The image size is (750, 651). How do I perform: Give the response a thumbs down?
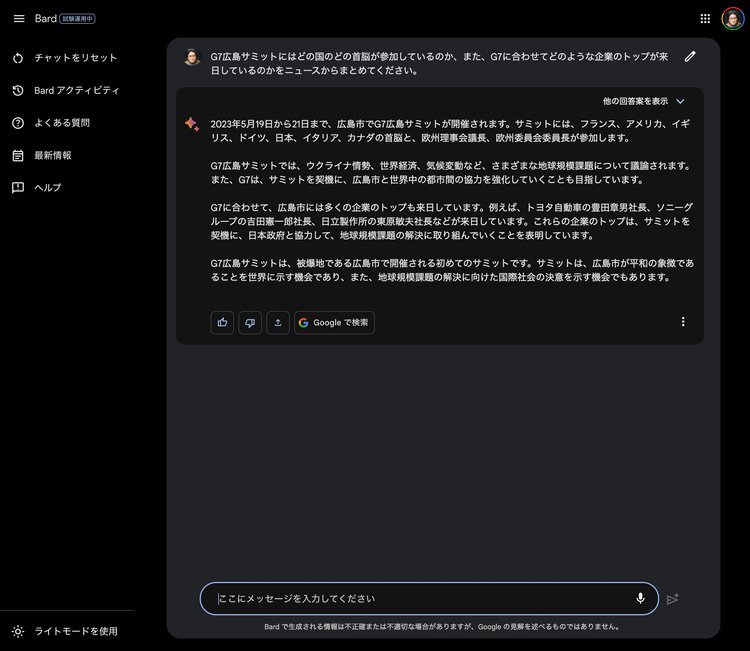250,322
